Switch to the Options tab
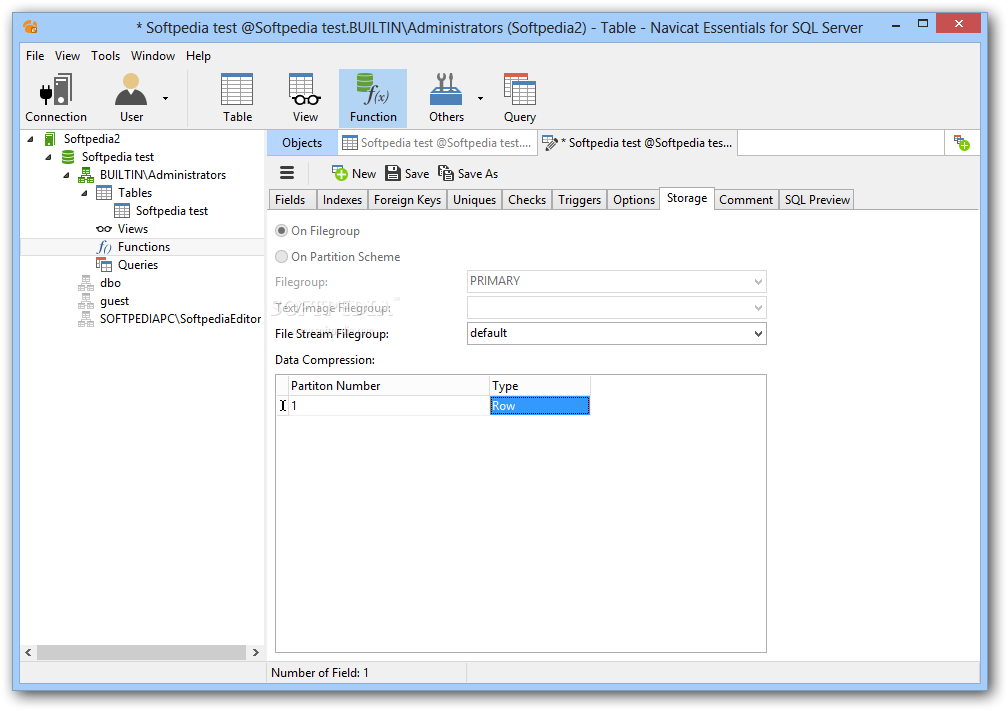This screenshot has height=711, width=1008. pyautogui.click(x=634, y=200)
